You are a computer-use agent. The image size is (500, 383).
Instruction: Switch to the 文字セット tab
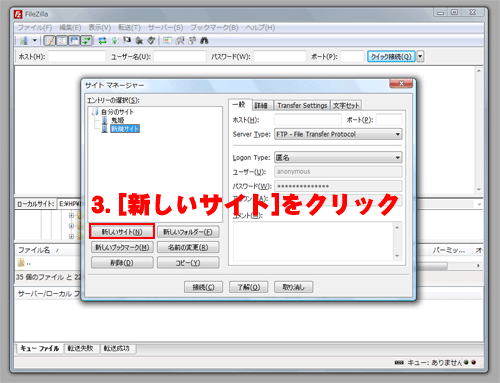point(346,106)
